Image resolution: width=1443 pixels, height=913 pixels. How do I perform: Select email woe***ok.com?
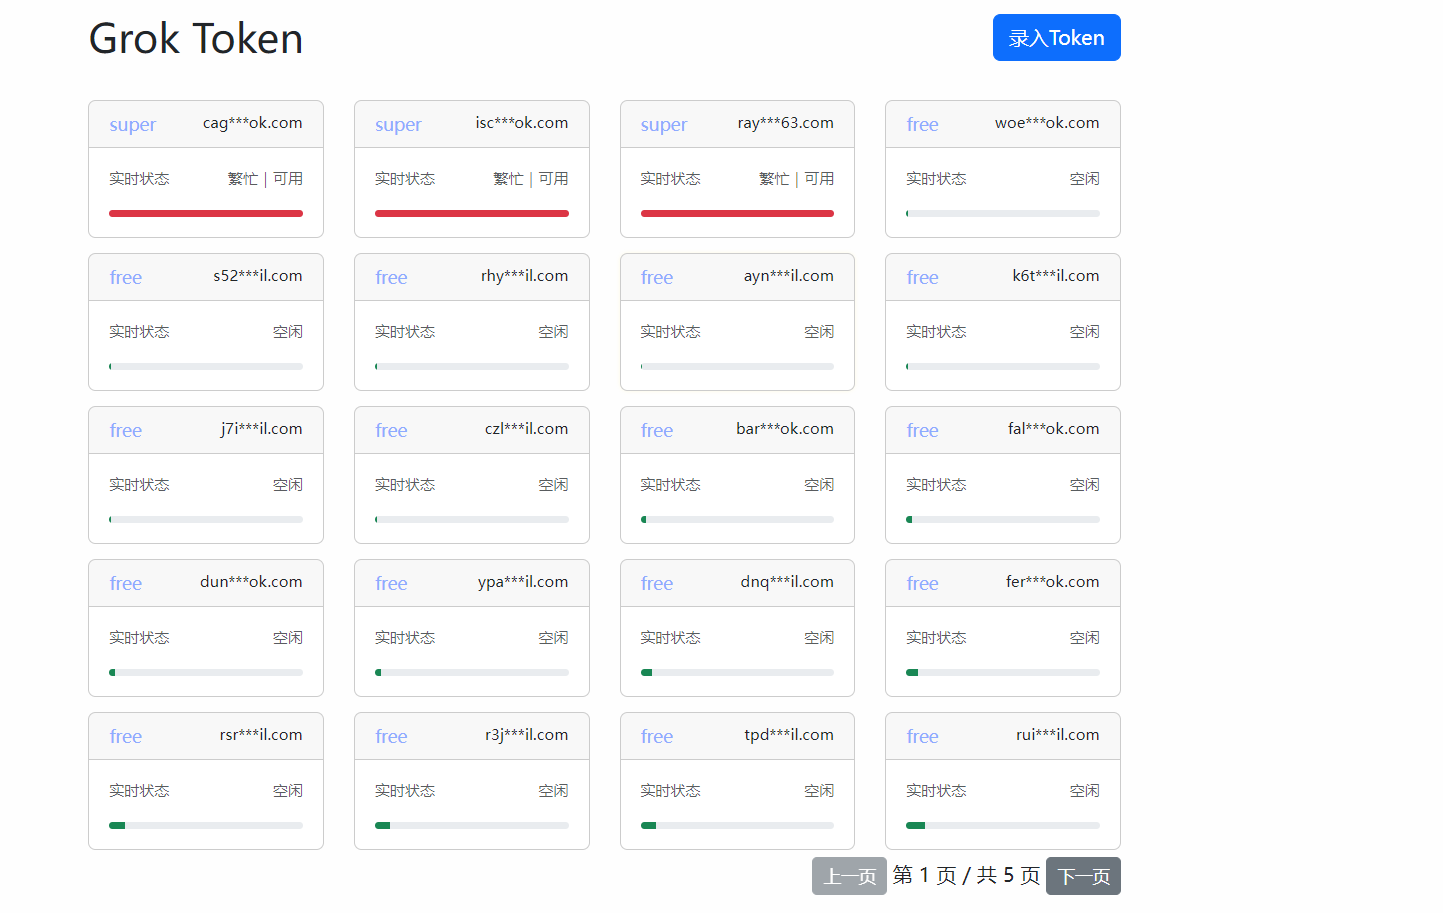[1047, 123]
